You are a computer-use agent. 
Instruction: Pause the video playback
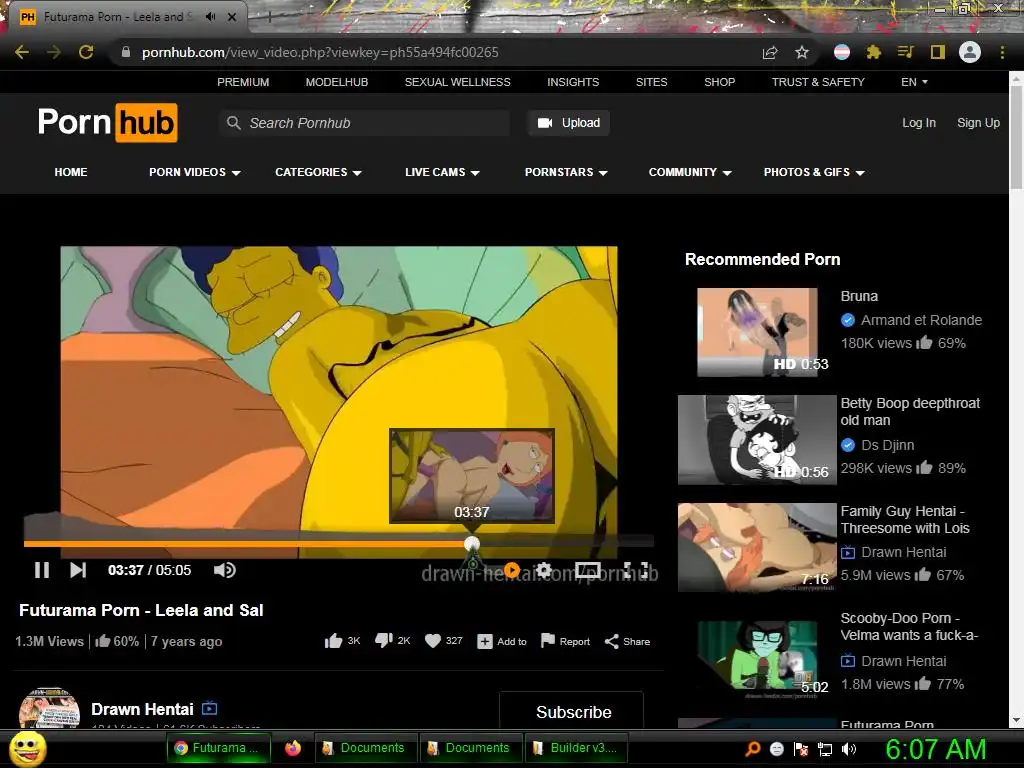42,570
